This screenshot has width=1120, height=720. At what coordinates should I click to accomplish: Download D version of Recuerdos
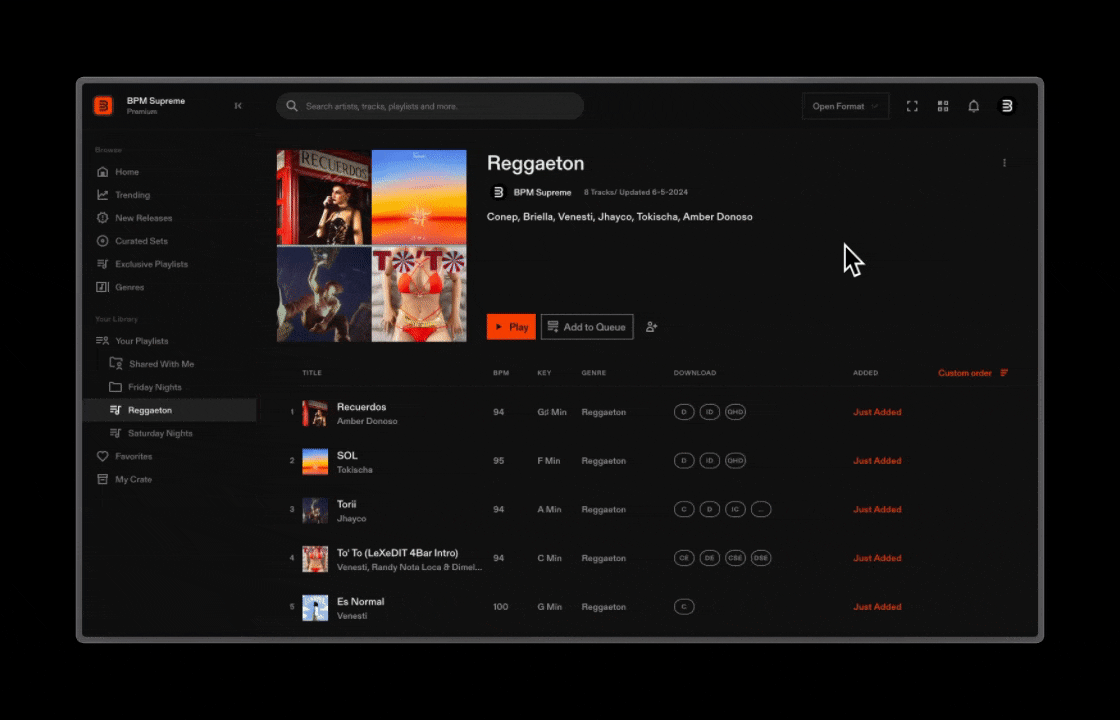click(x=684, y=412)
